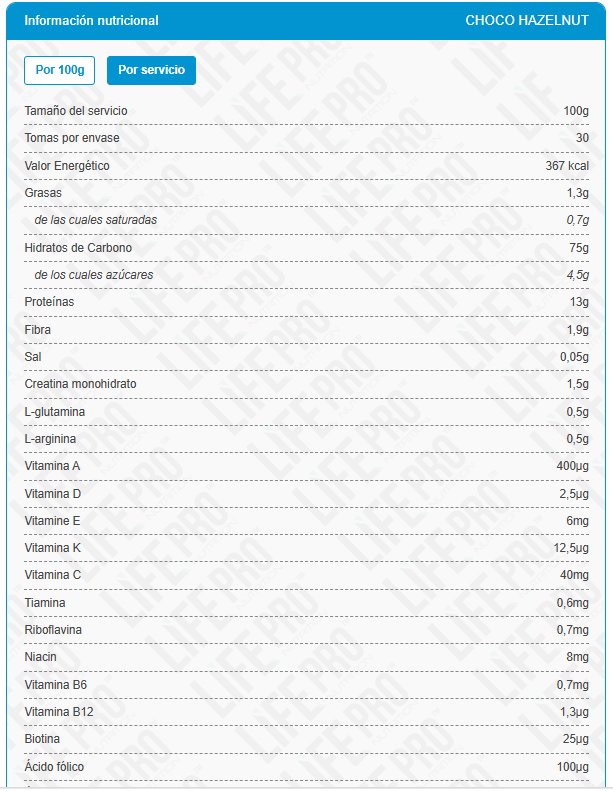The height and width of the screenshot is (791, 613).
Task: Select the L-glutamina row label
Action: [54, 412]
